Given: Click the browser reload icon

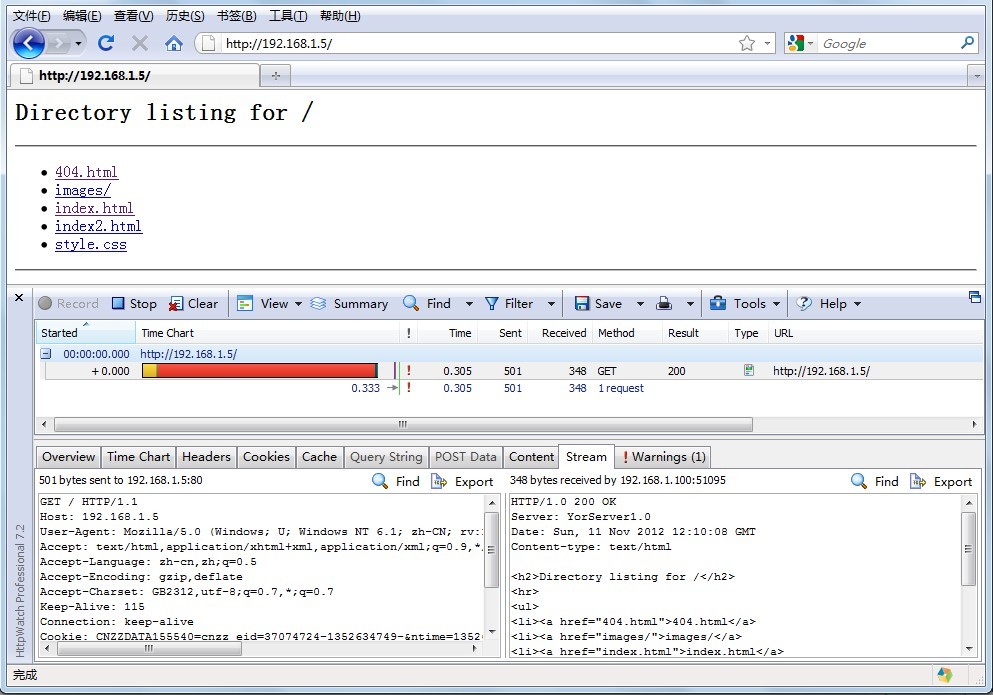Looking at the screenshot, I should tap(106, 43).
